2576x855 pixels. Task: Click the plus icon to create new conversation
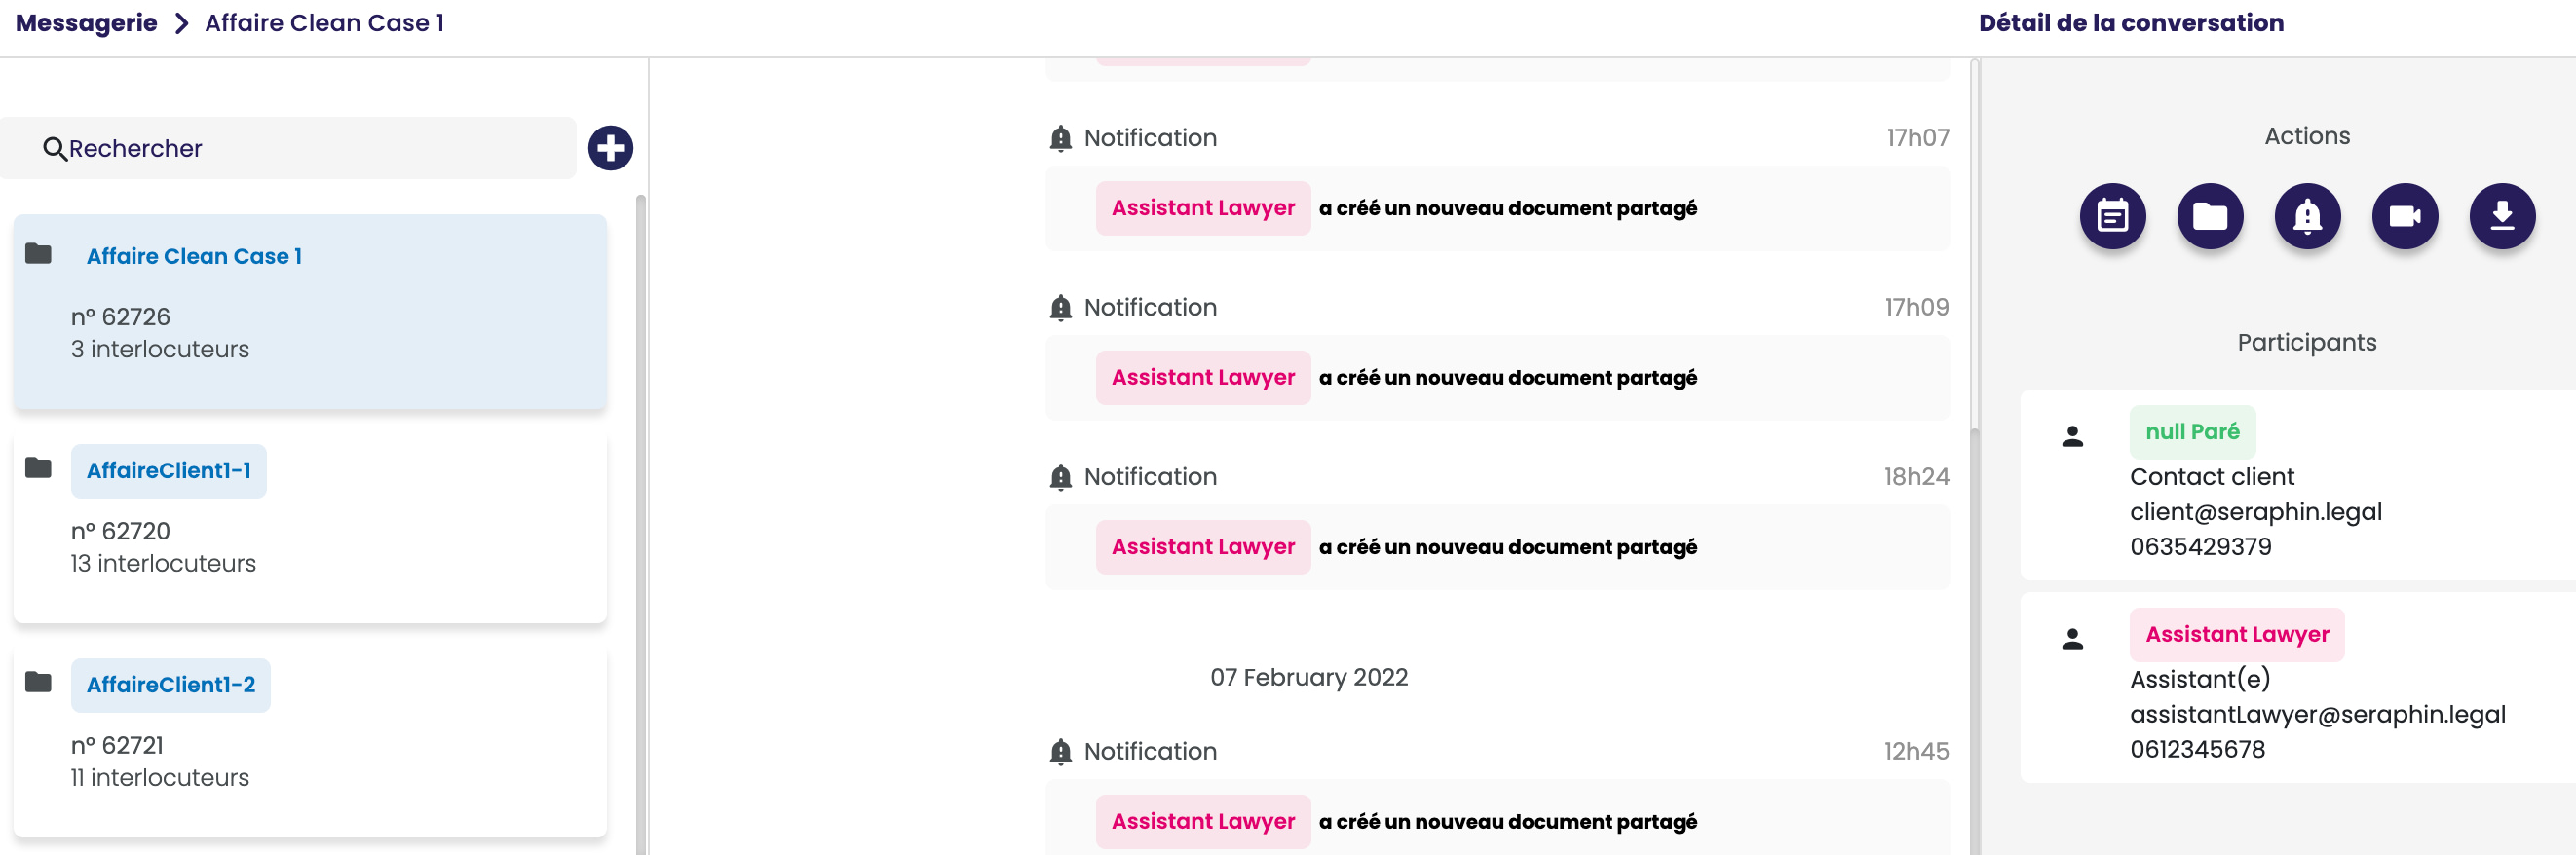(610, 148)
